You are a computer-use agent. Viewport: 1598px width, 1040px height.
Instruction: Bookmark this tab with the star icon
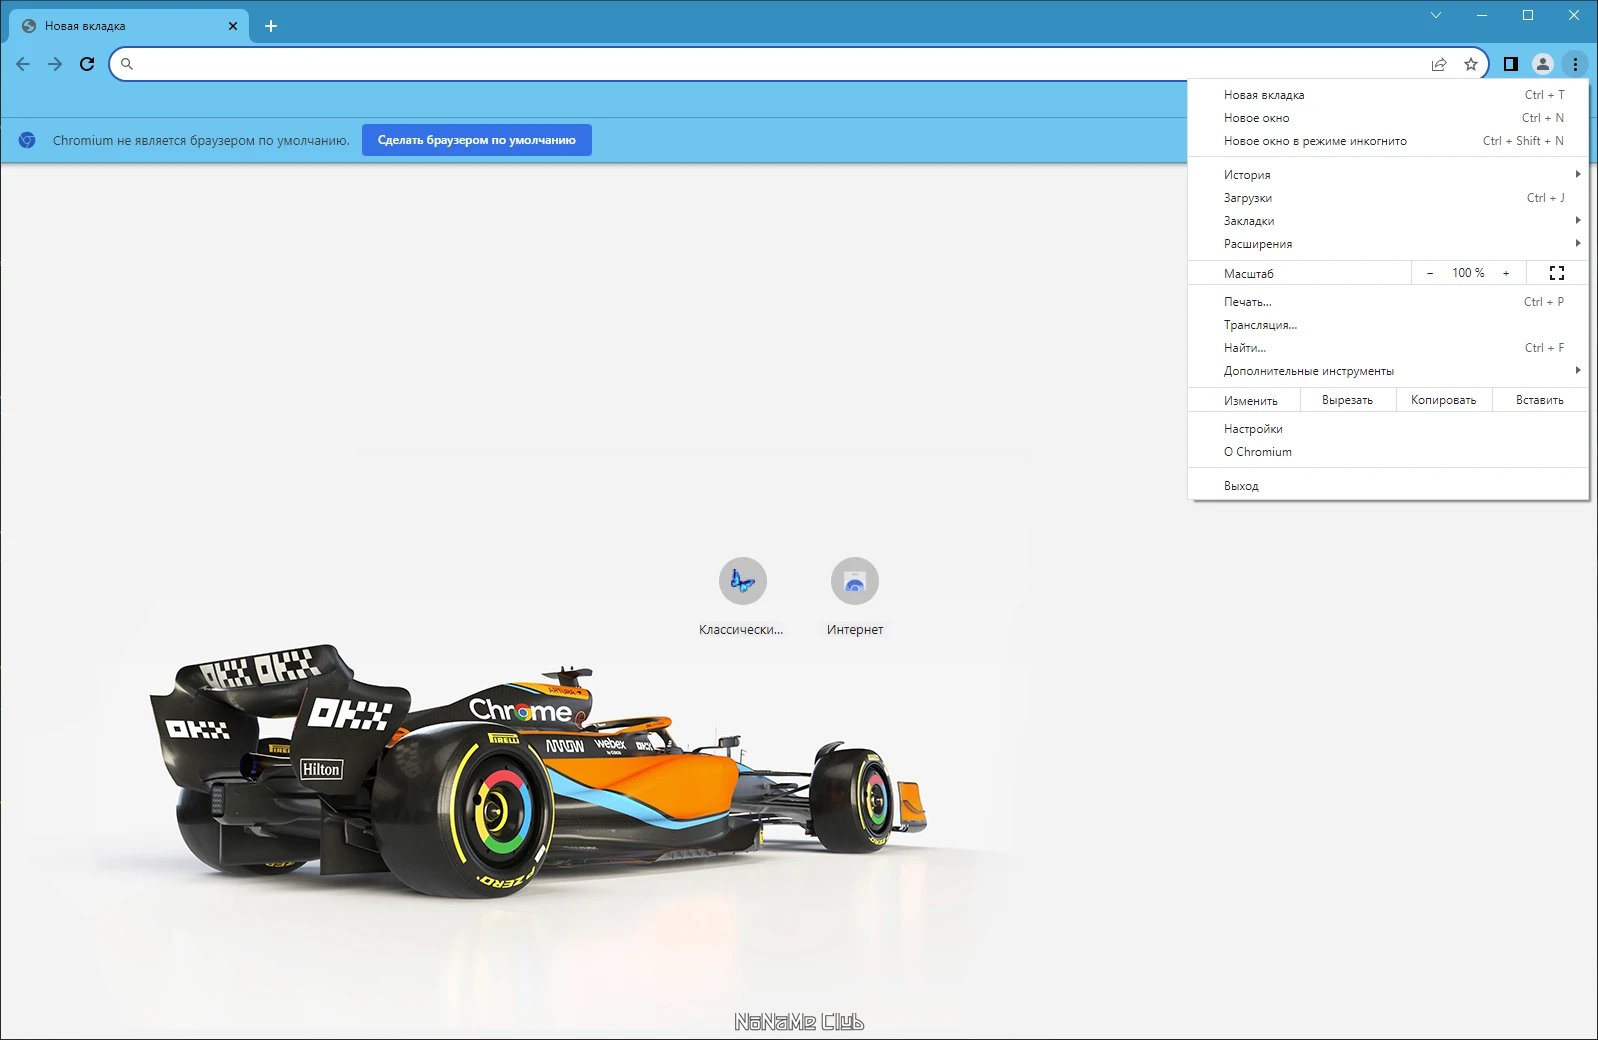(x=1471, y=64)
